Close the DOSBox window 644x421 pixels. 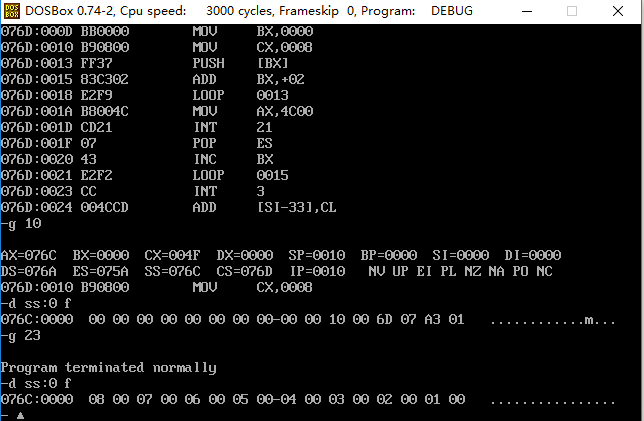[618, 12]
